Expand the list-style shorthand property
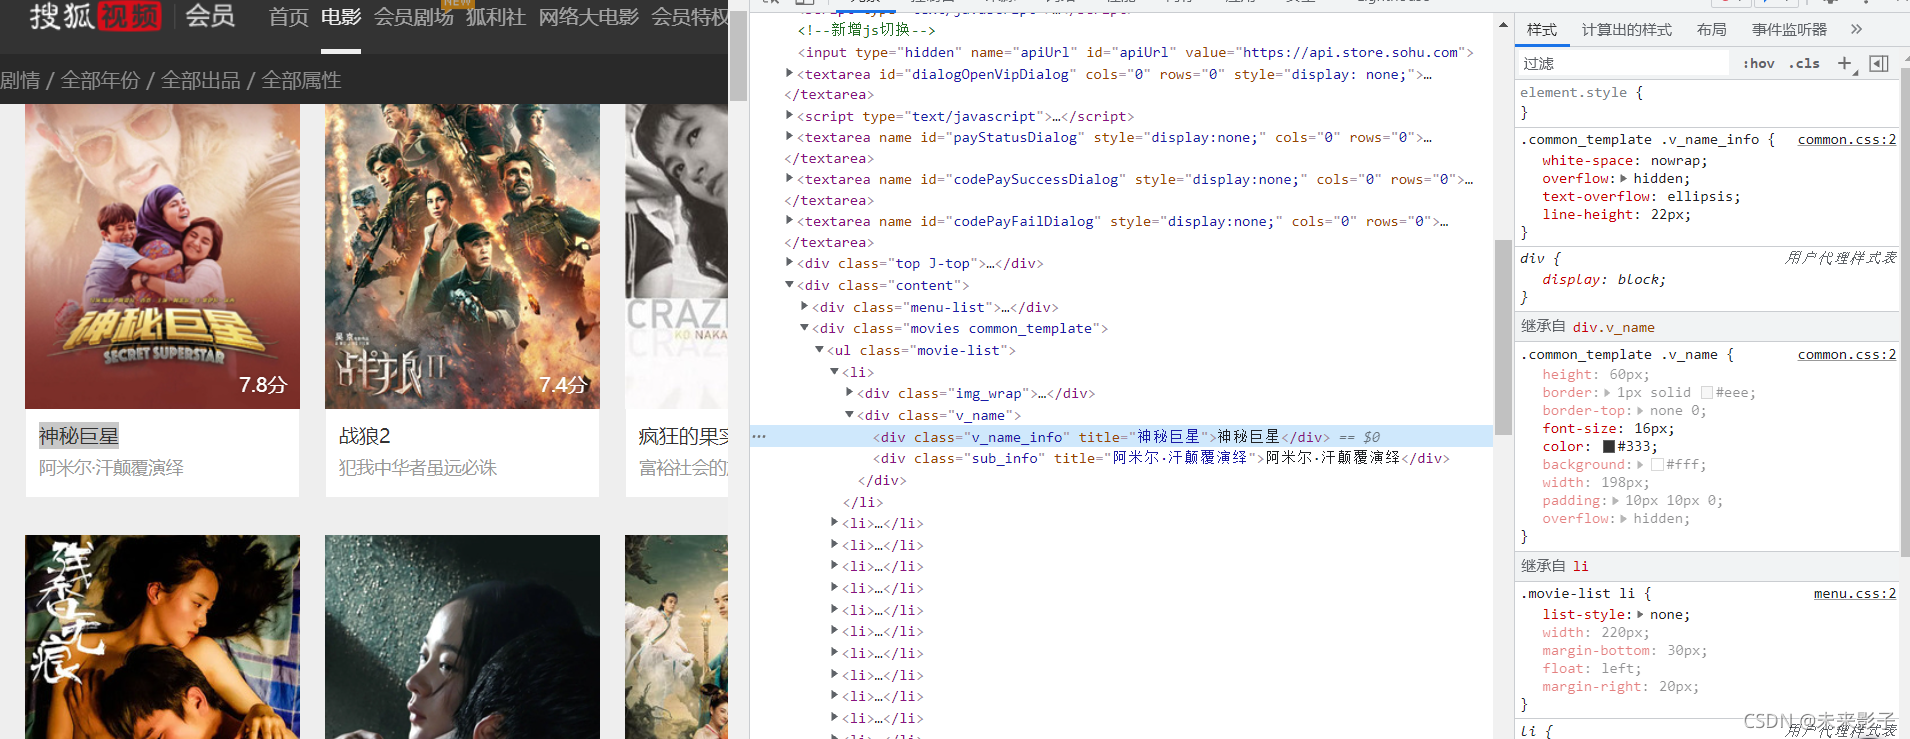Image resolution: width=1910 pixels, height=739 pixels. click(x=1640, y=615)
